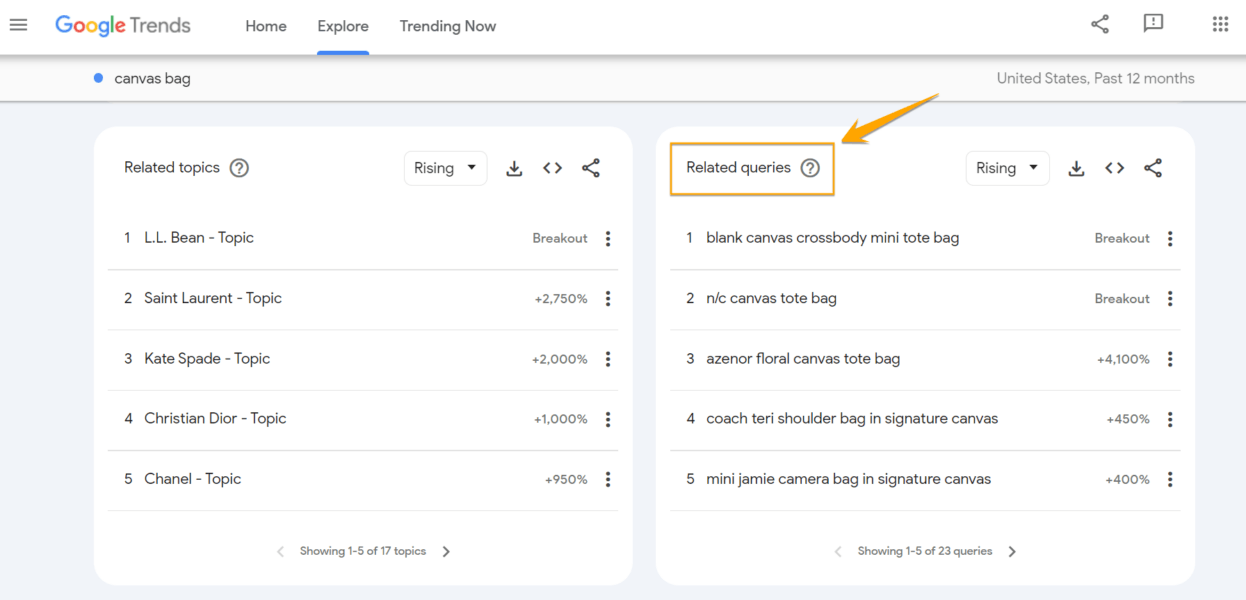Image resolution: width=1246 pixels, height=600 pixels.
Task: Go to the Home tab
Action: 265,26
